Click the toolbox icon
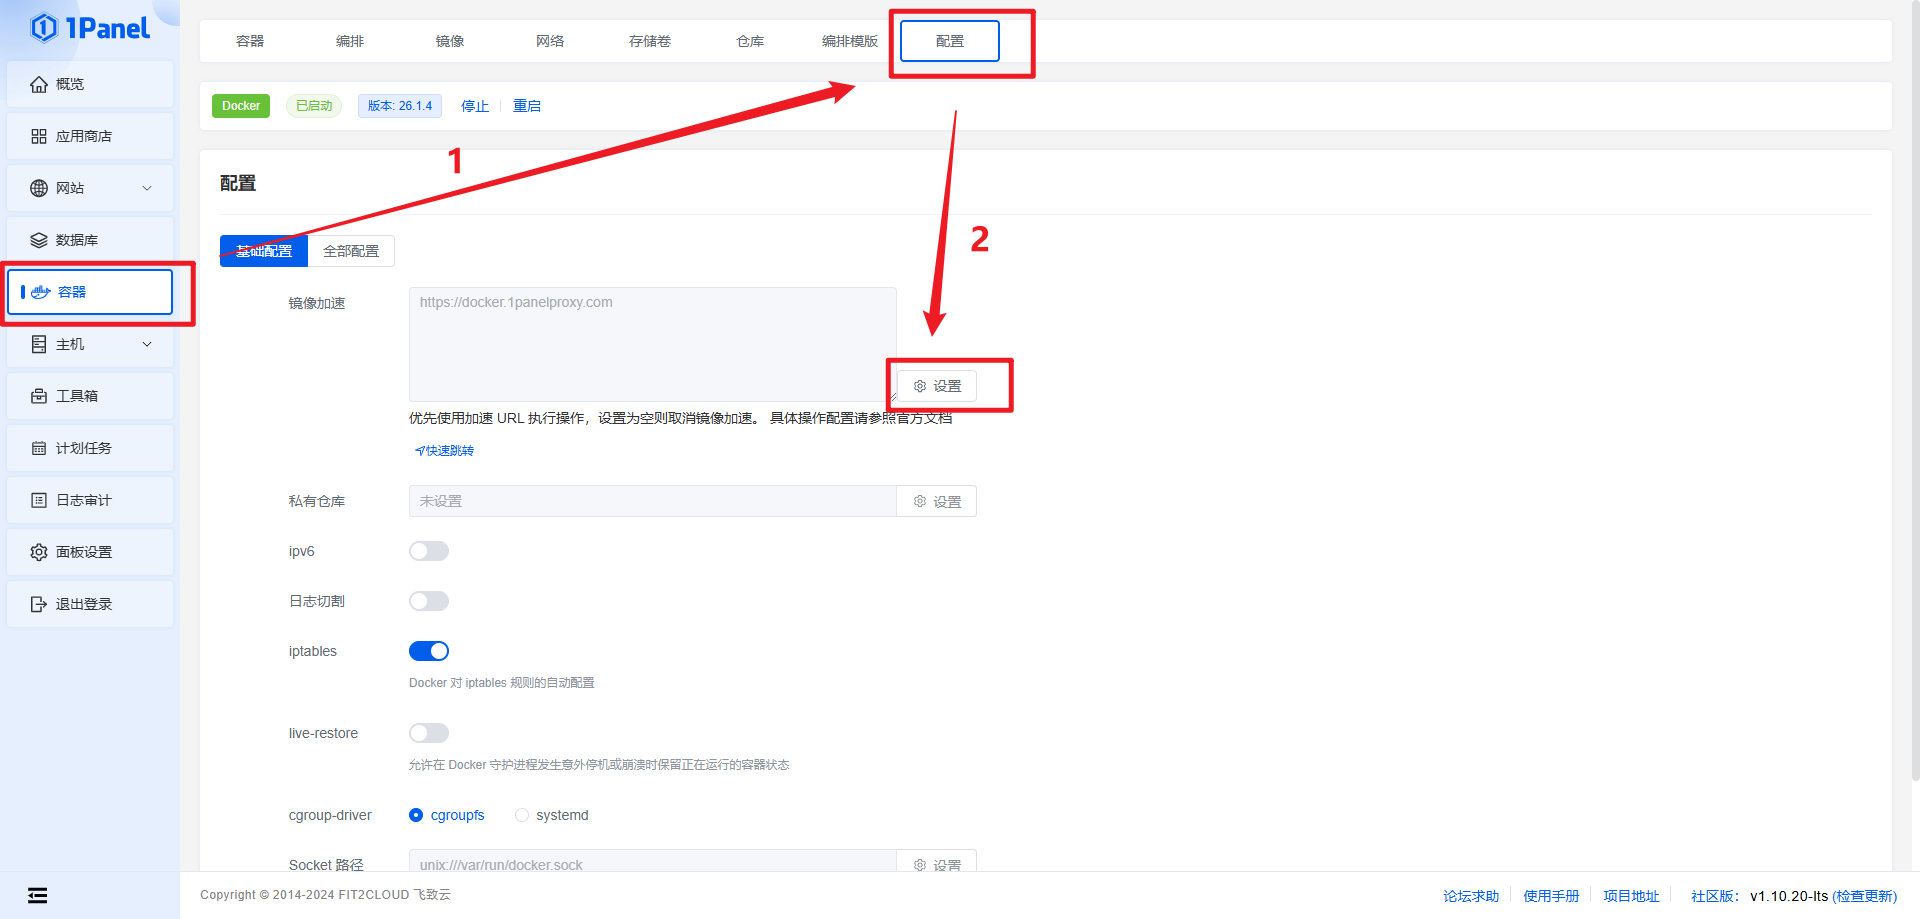The image size is (1920, 919). [39, 396]
